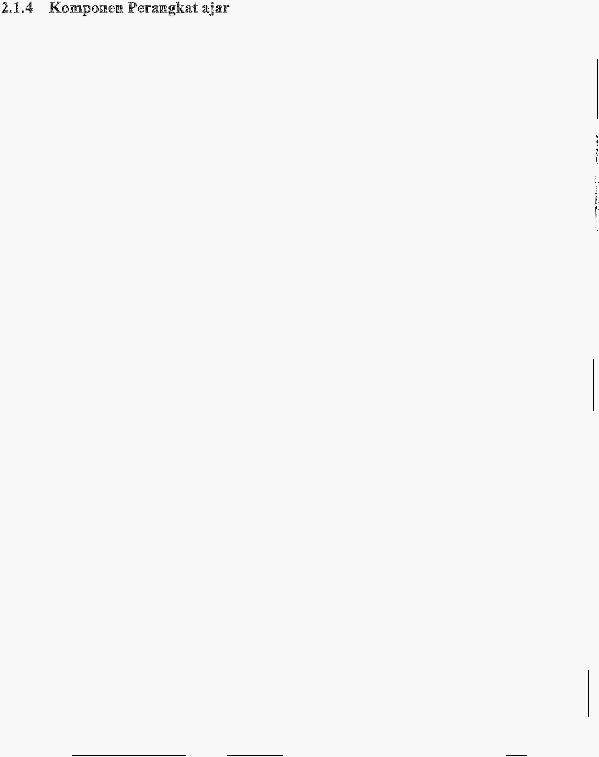Click the final r in ajar

click(x=225, y=9)
